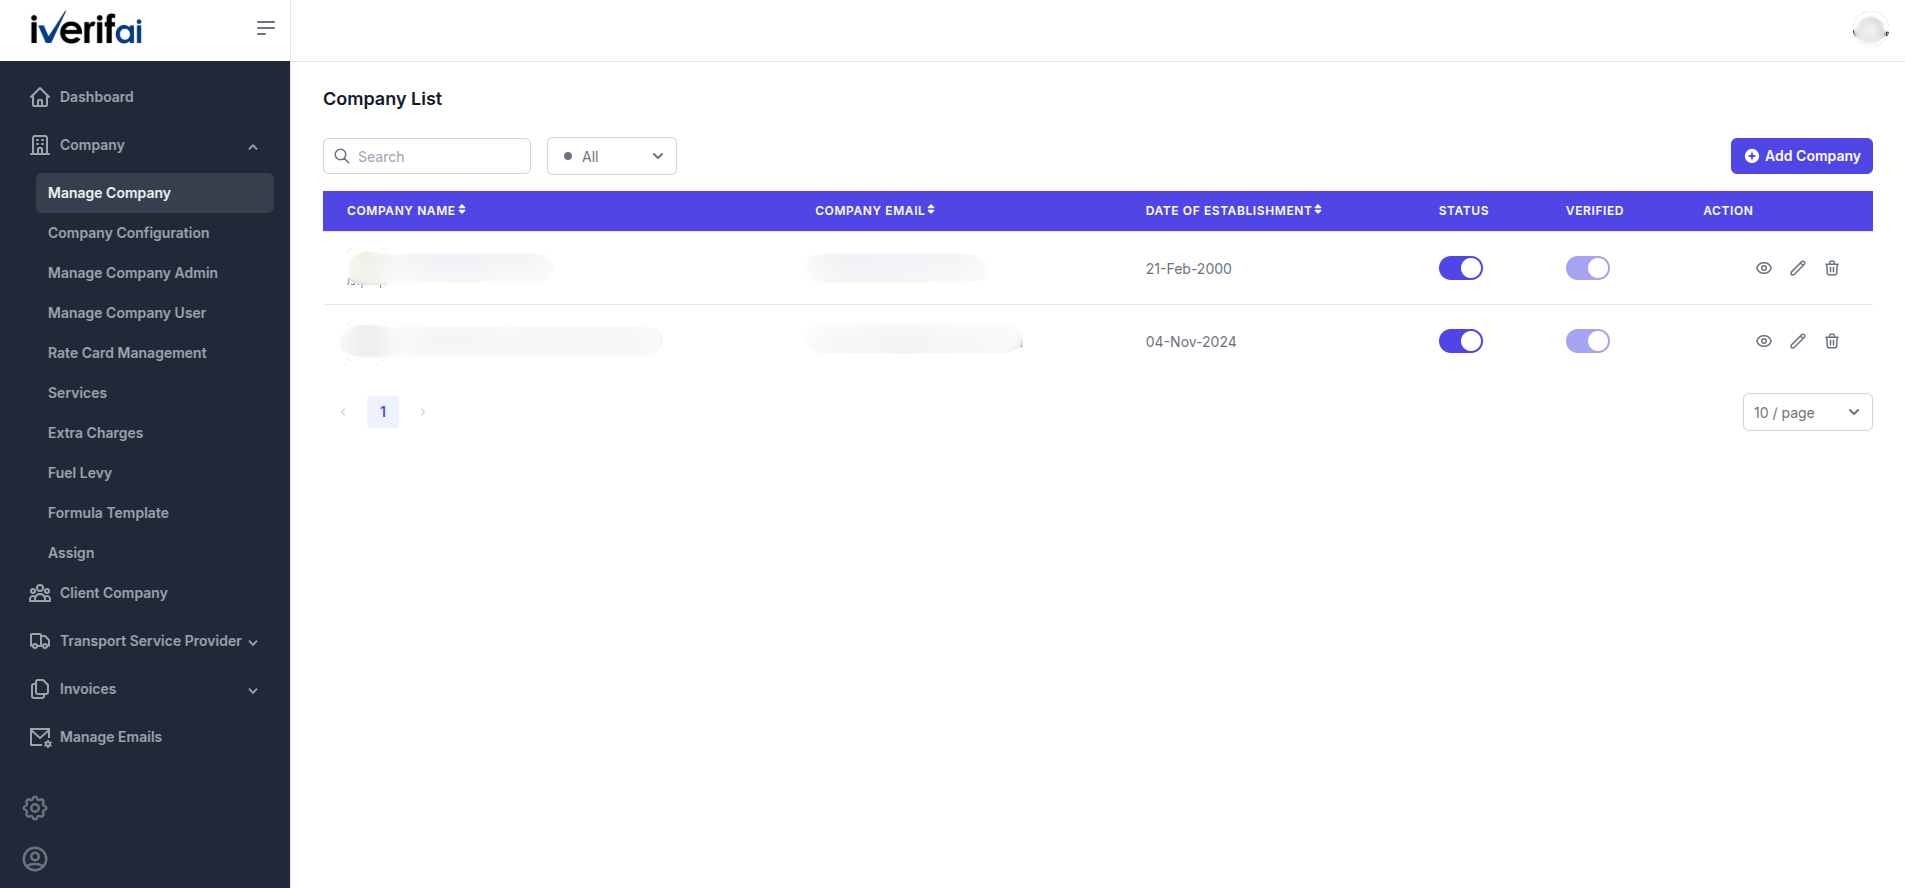Screen dimensions: 1905x888
Task: Toggle verified switch for 04-Nov-2024 company
Action: [1588, 341]
